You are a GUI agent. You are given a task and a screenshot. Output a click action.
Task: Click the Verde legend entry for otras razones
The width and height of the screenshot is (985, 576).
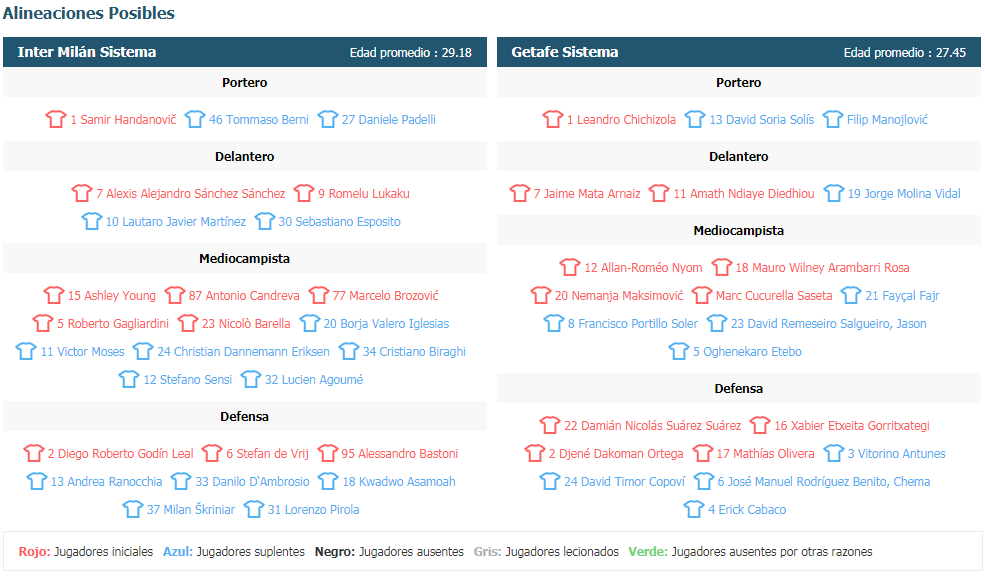(750, 552)
